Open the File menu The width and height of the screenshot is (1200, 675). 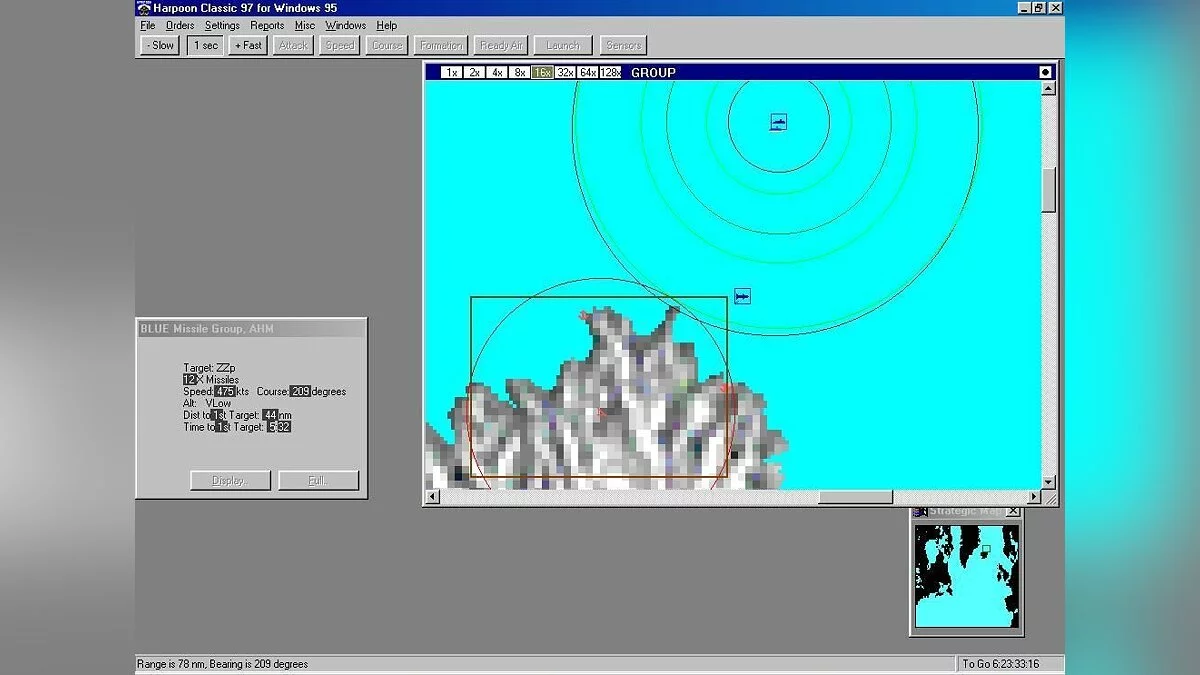pos(148,25)
